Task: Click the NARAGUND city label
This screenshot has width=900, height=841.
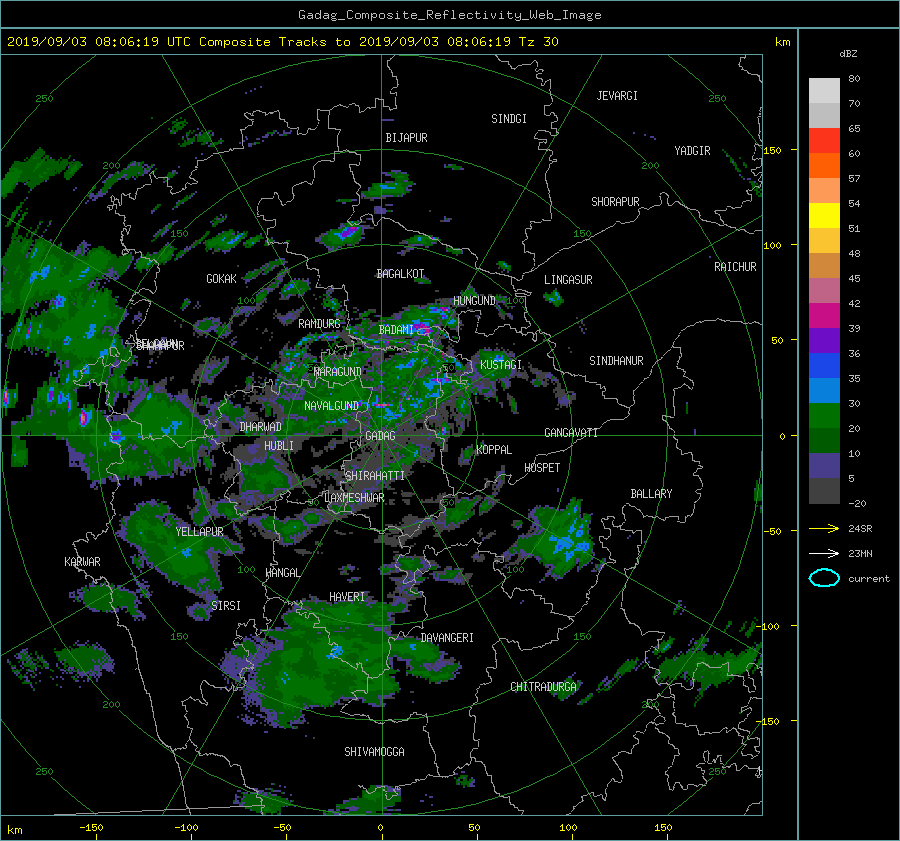Action: coord(338,372)
